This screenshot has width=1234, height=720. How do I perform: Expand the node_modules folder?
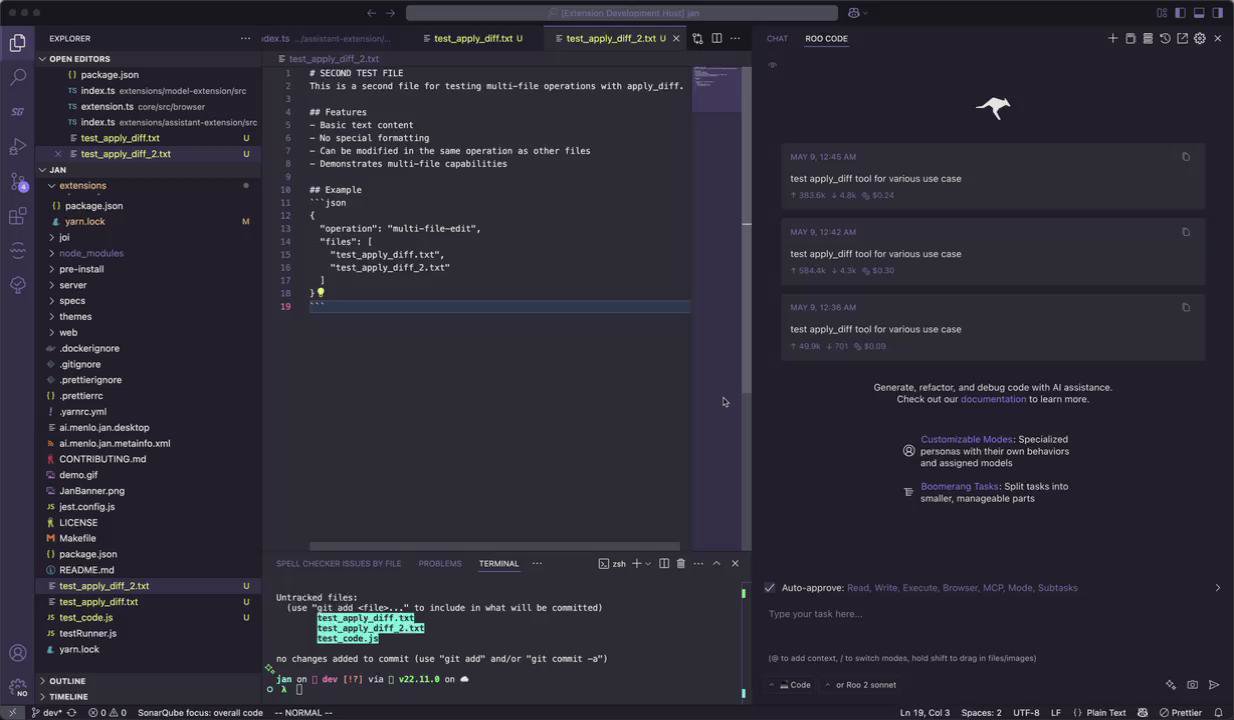(x=148, y=253)
